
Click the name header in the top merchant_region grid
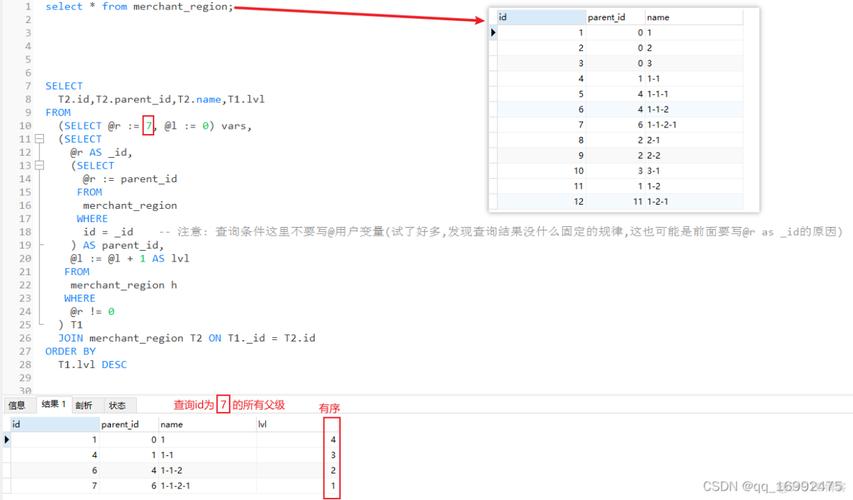pyautogui.click(x=694, y=17)
